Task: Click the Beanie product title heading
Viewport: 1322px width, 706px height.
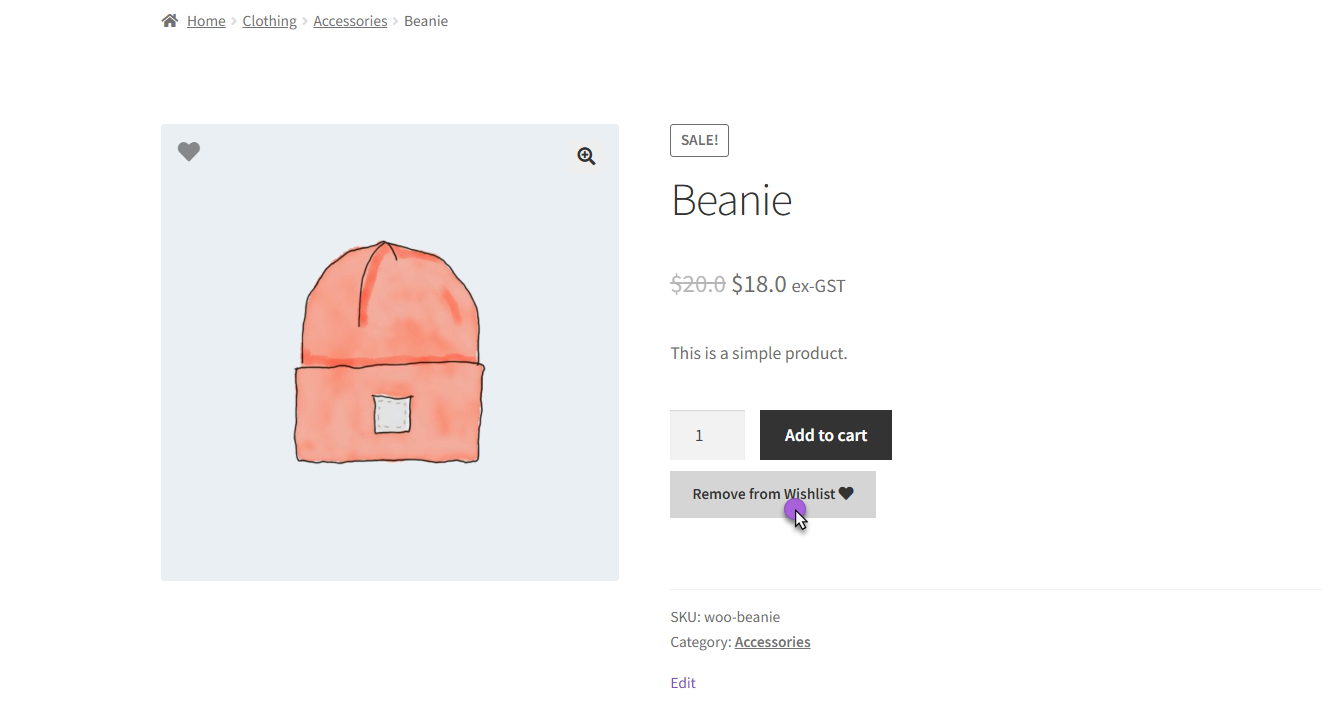Action: 731,200
